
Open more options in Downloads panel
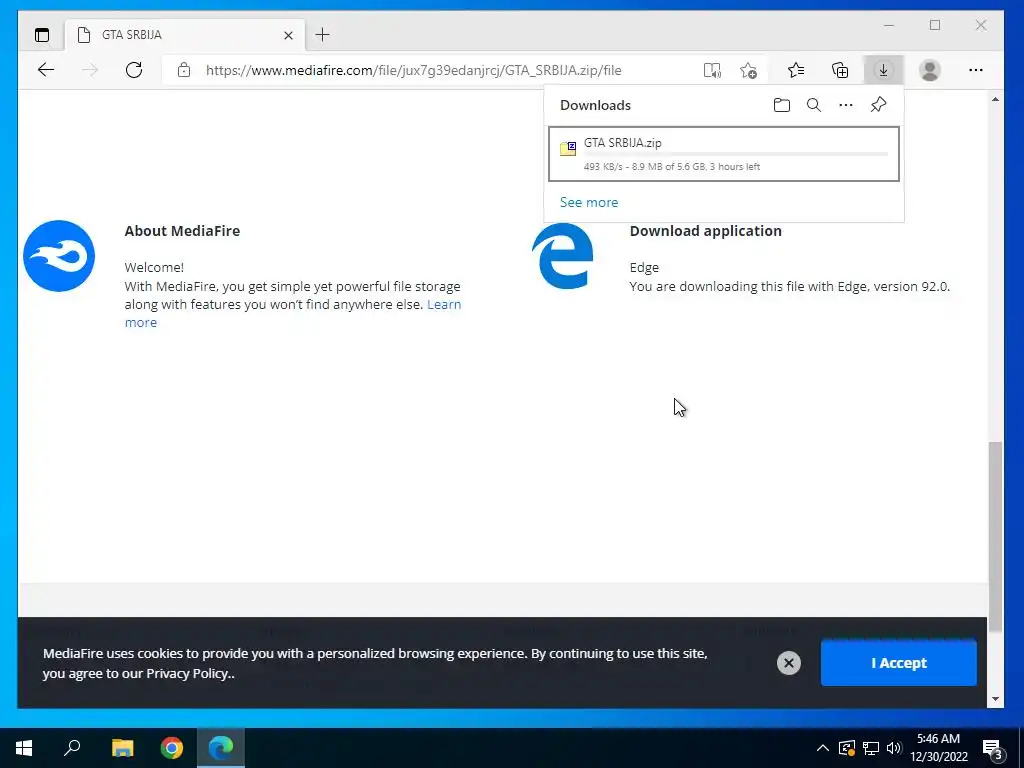click(846, 105)
